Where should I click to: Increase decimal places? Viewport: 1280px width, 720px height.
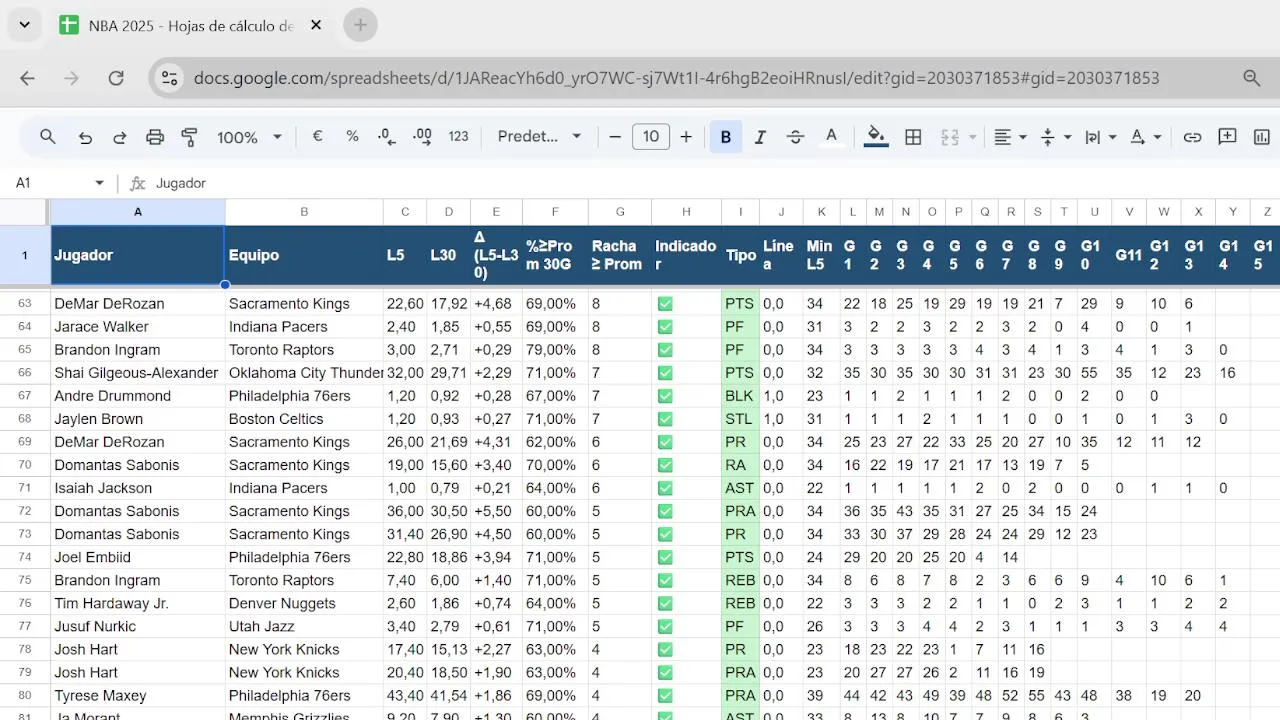coord(422,137)
